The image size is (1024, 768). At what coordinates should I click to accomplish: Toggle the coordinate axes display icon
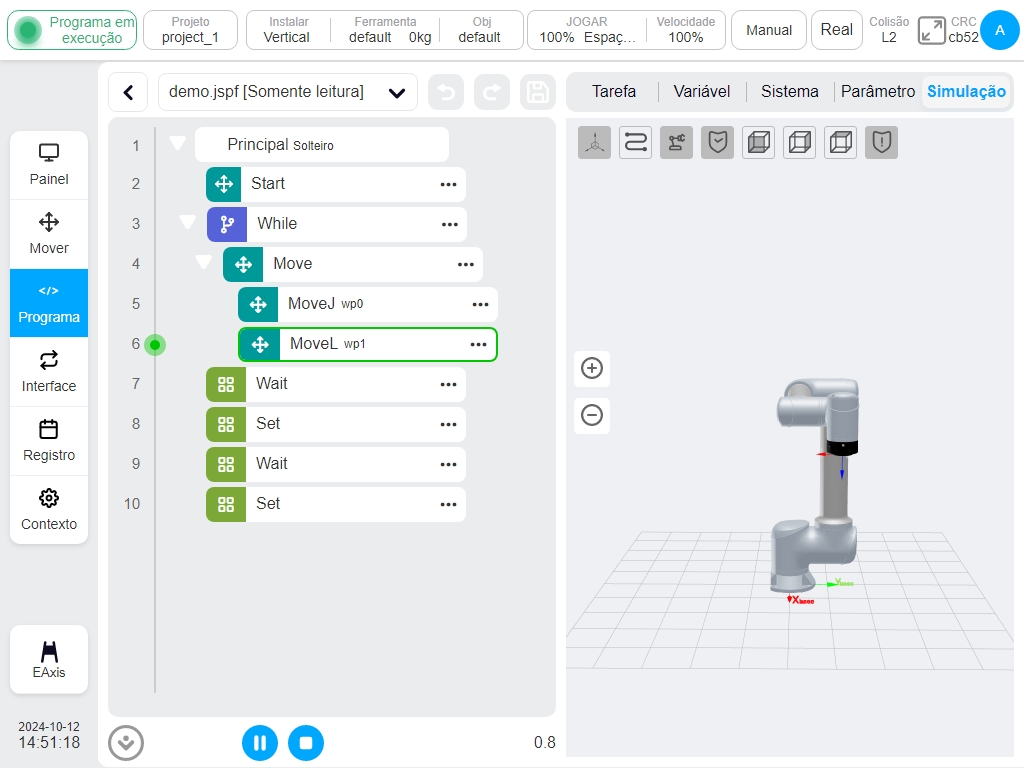click(x=594, y=142)
